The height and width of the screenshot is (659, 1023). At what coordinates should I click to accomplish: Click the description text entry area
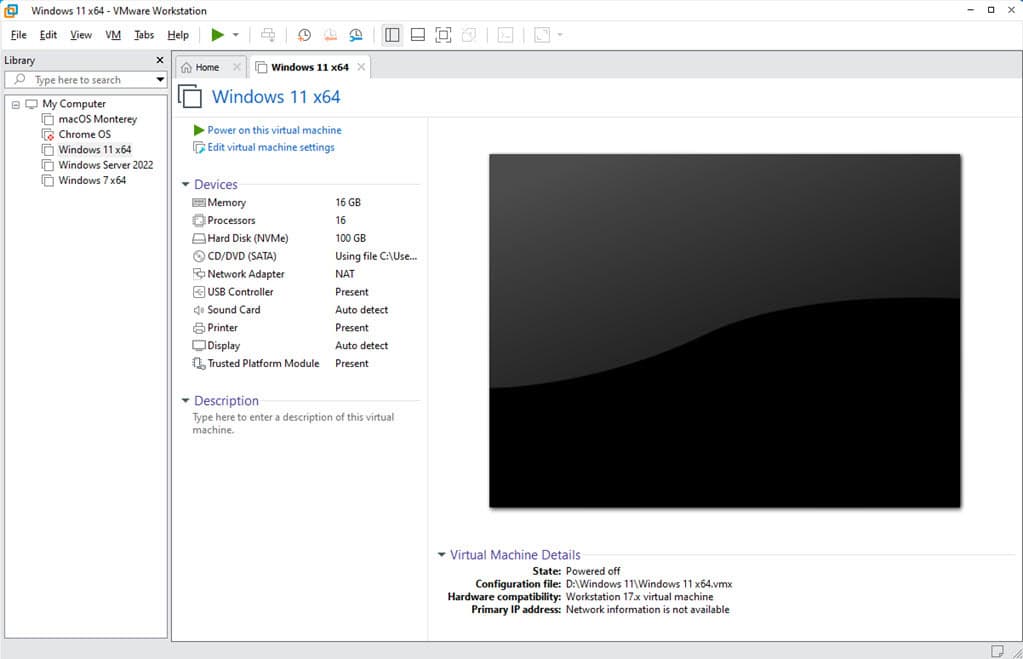coord(293,423)
